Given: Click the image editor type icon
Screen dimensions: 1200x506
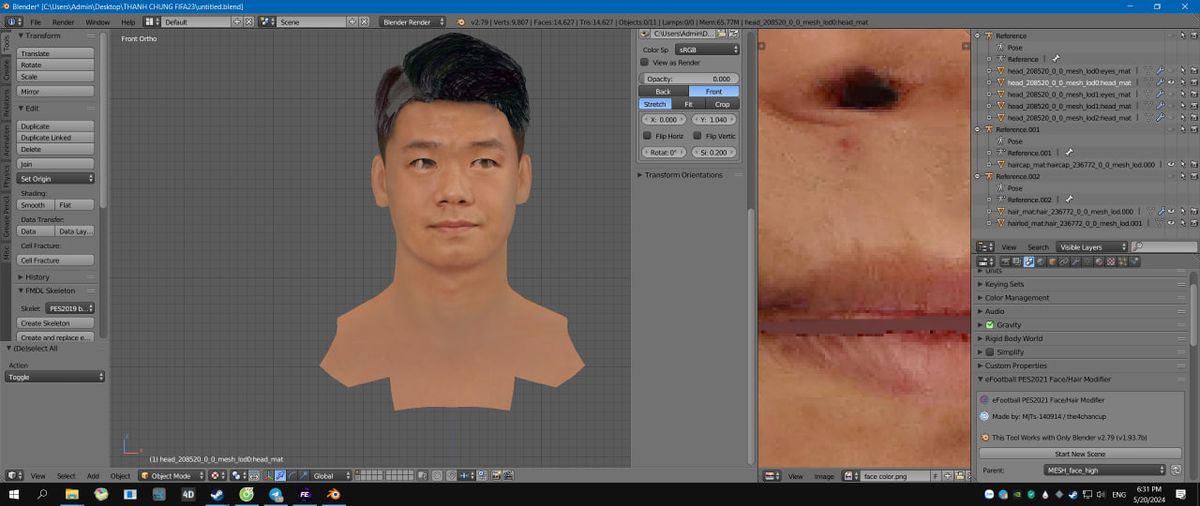Looking at the screenshot, I should [x=771, y=476].
